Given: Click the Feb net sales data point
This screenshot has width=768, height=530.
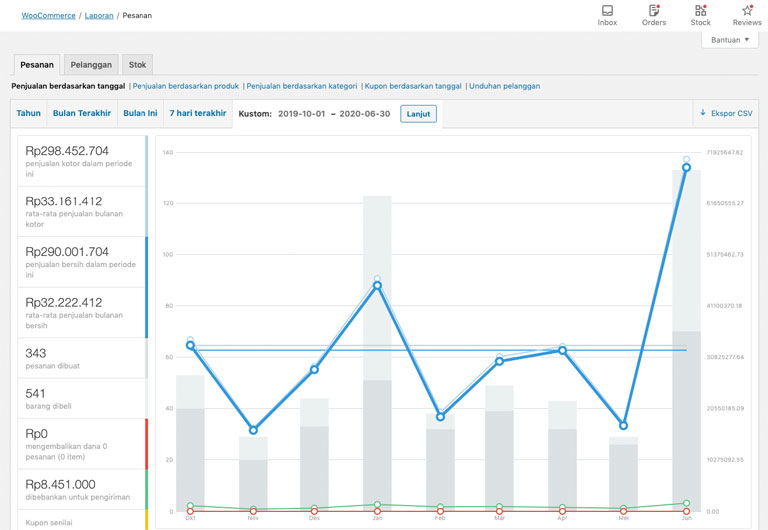Looking at the screenshot, I should [x=440, y=417].
